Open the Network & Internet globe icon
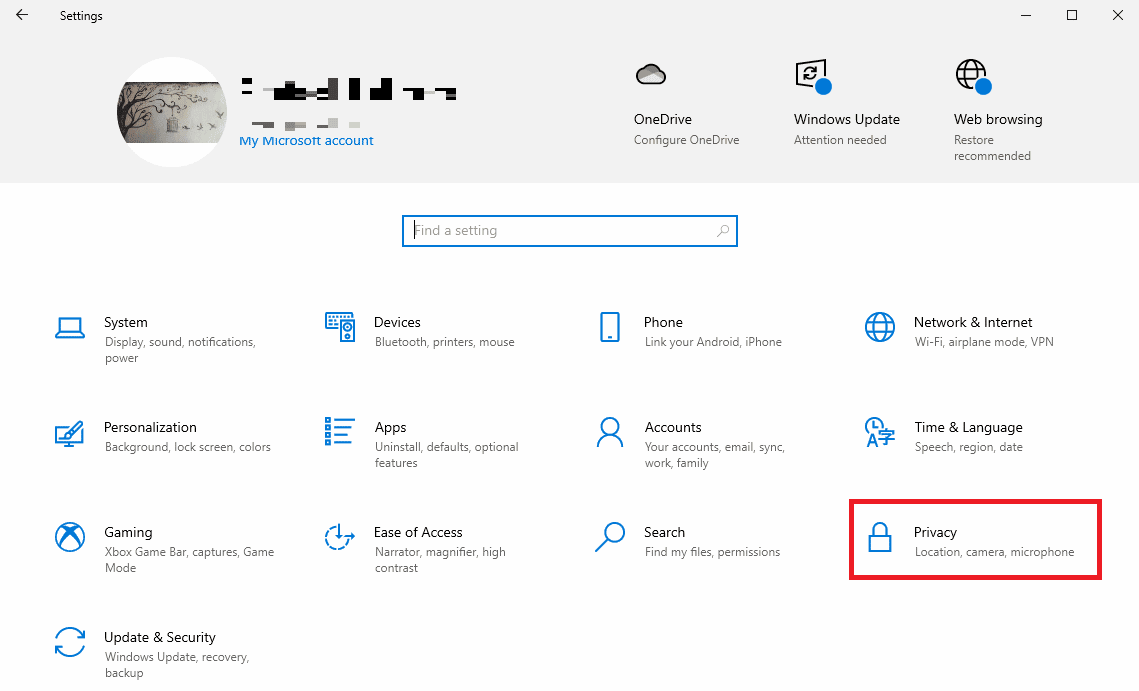The height and width of the screenshot is (691, 1139). click(880, 327)
